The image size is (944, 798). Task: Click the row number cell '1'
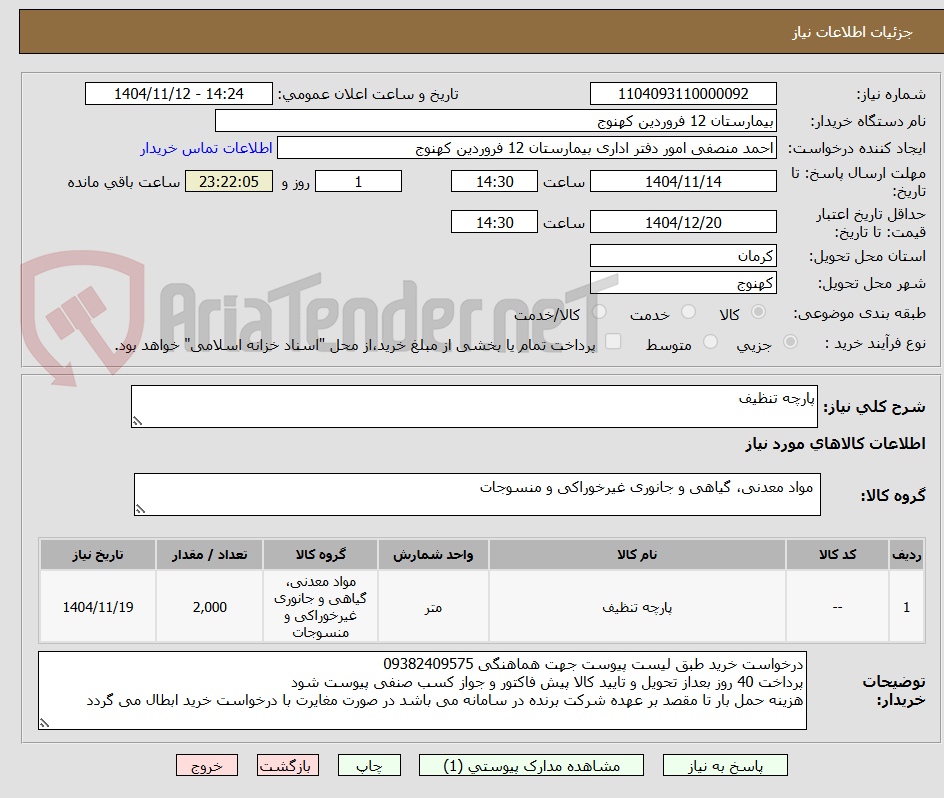click(x=907, y=607)
